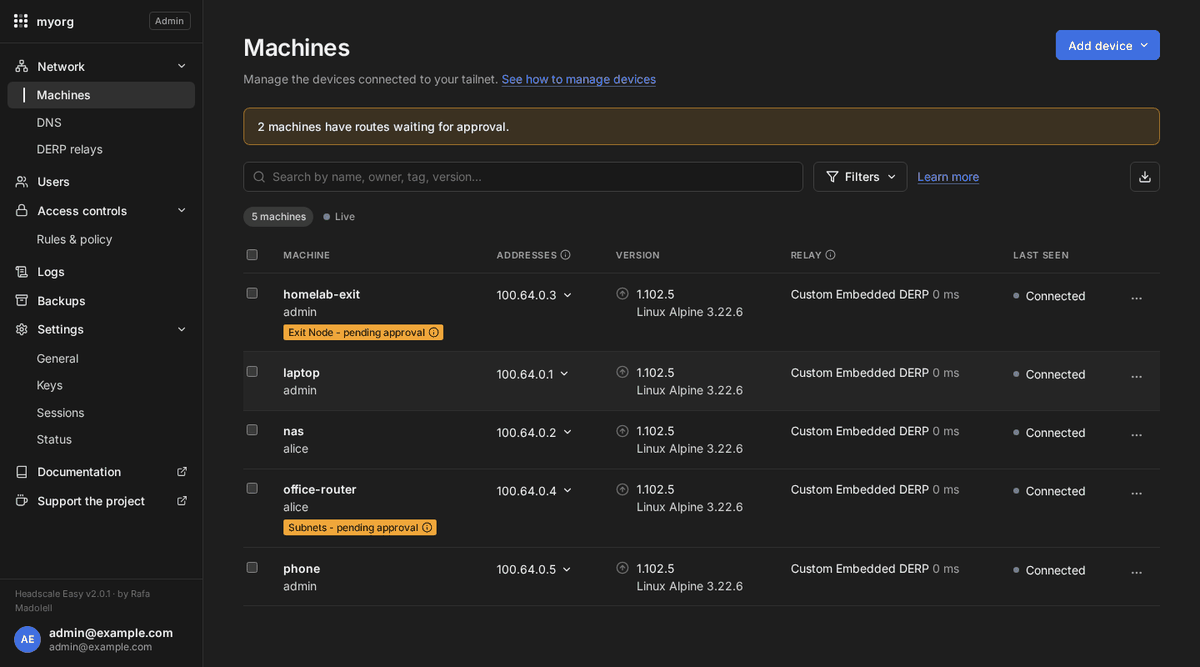Open Support the project external arrow
This screenshot has width=1200, height=667.
pos(182,501)
